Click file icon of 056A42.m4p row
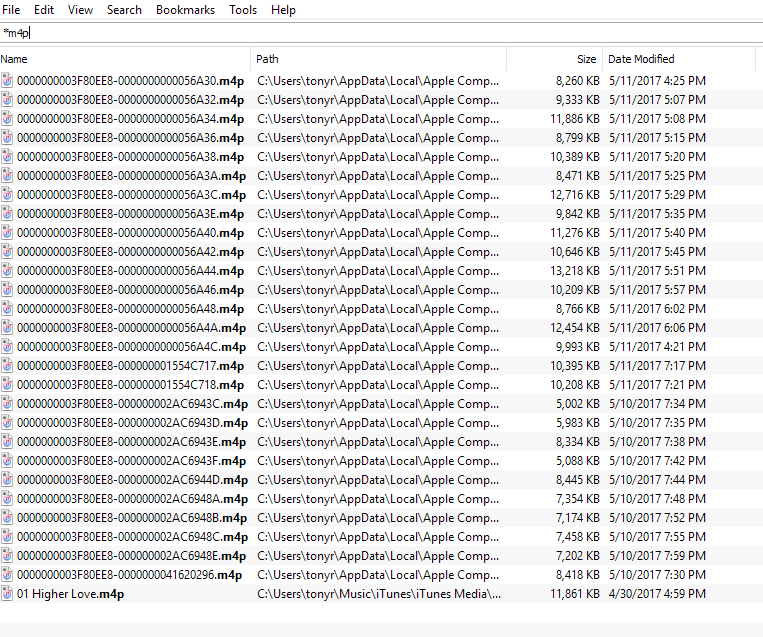The image size is (763, 637). click(x=7, y=252)
